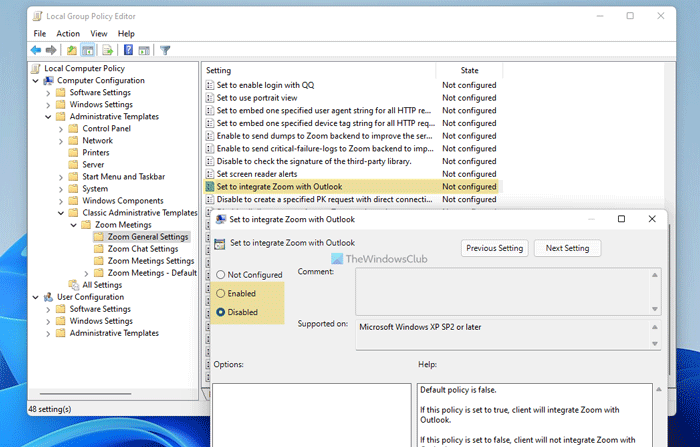This screenshot has height=447, width=700.
Task: Click the Comment box scroll down arrow
Action: (654, 309)
